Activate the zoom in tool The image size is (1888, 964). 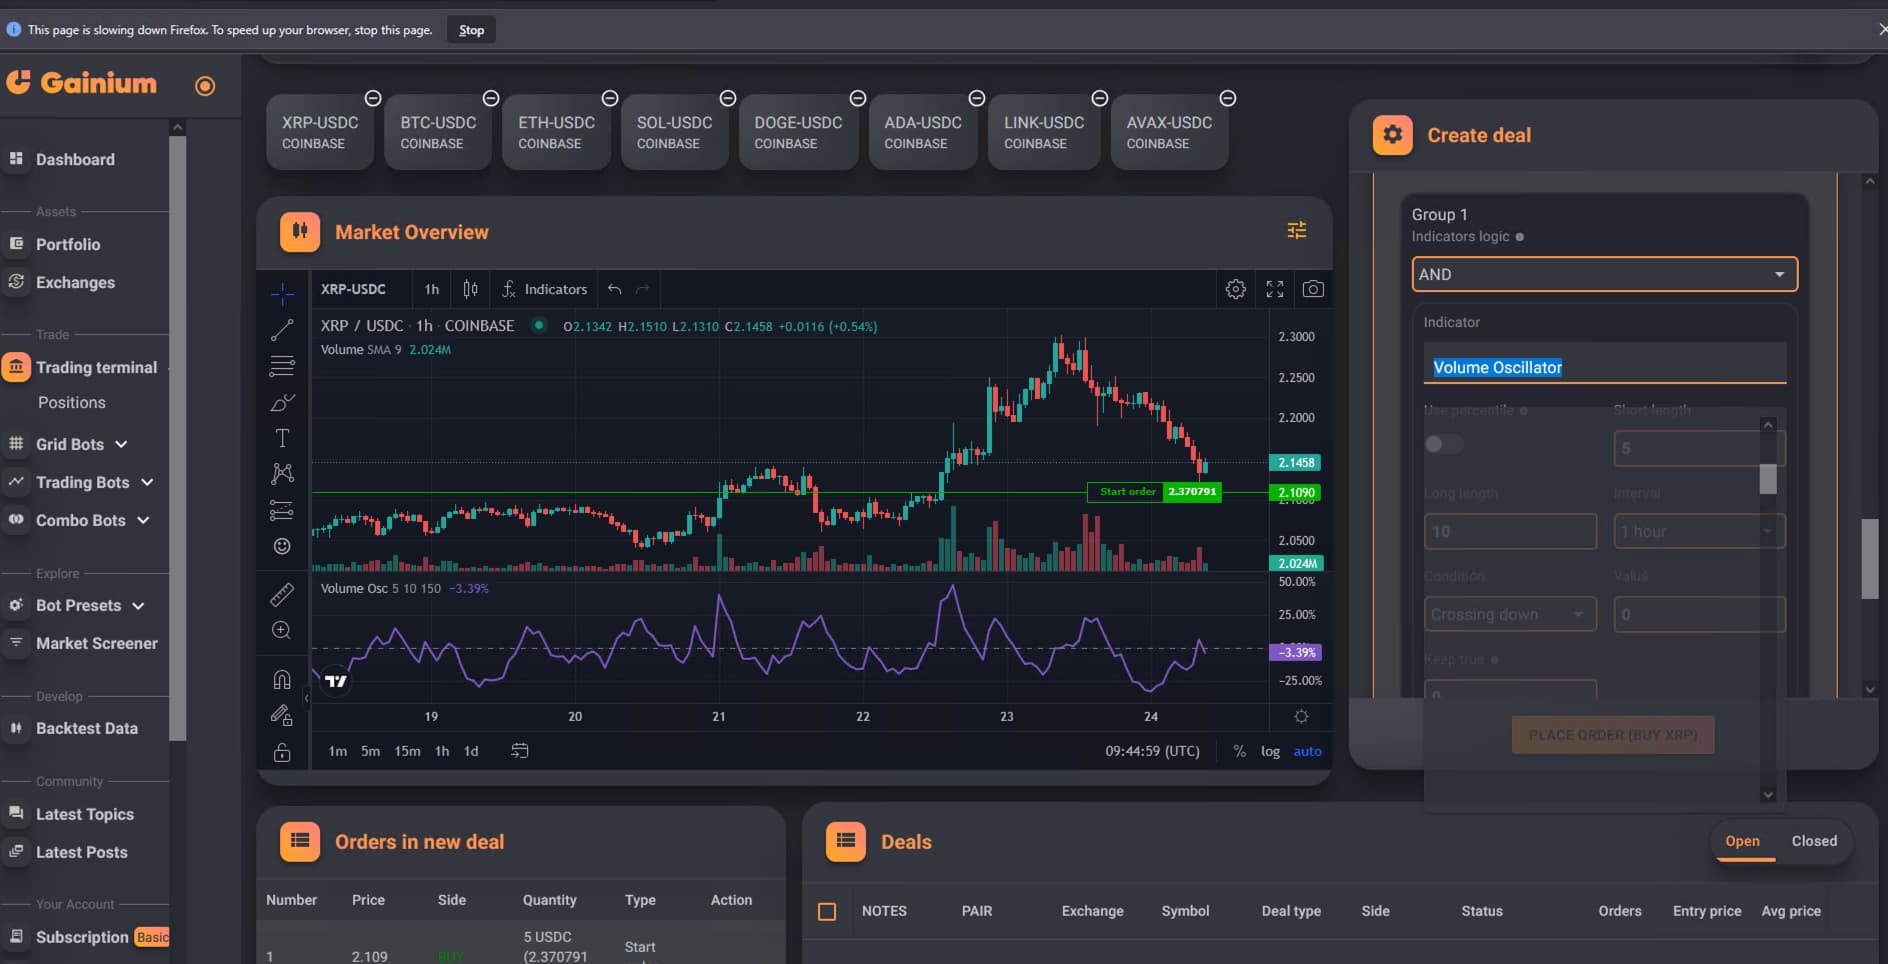coord(283,631)
